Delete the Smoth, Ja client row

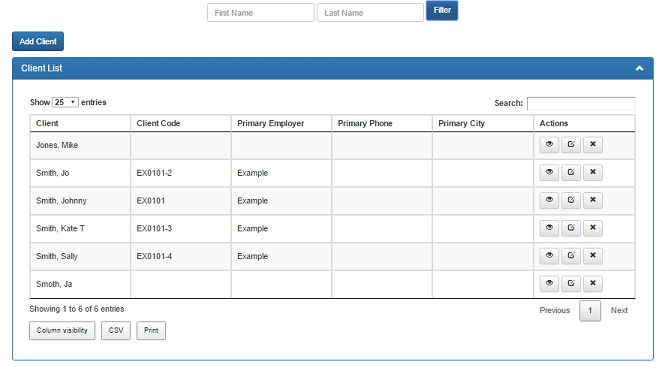click(x=593, y=283)
